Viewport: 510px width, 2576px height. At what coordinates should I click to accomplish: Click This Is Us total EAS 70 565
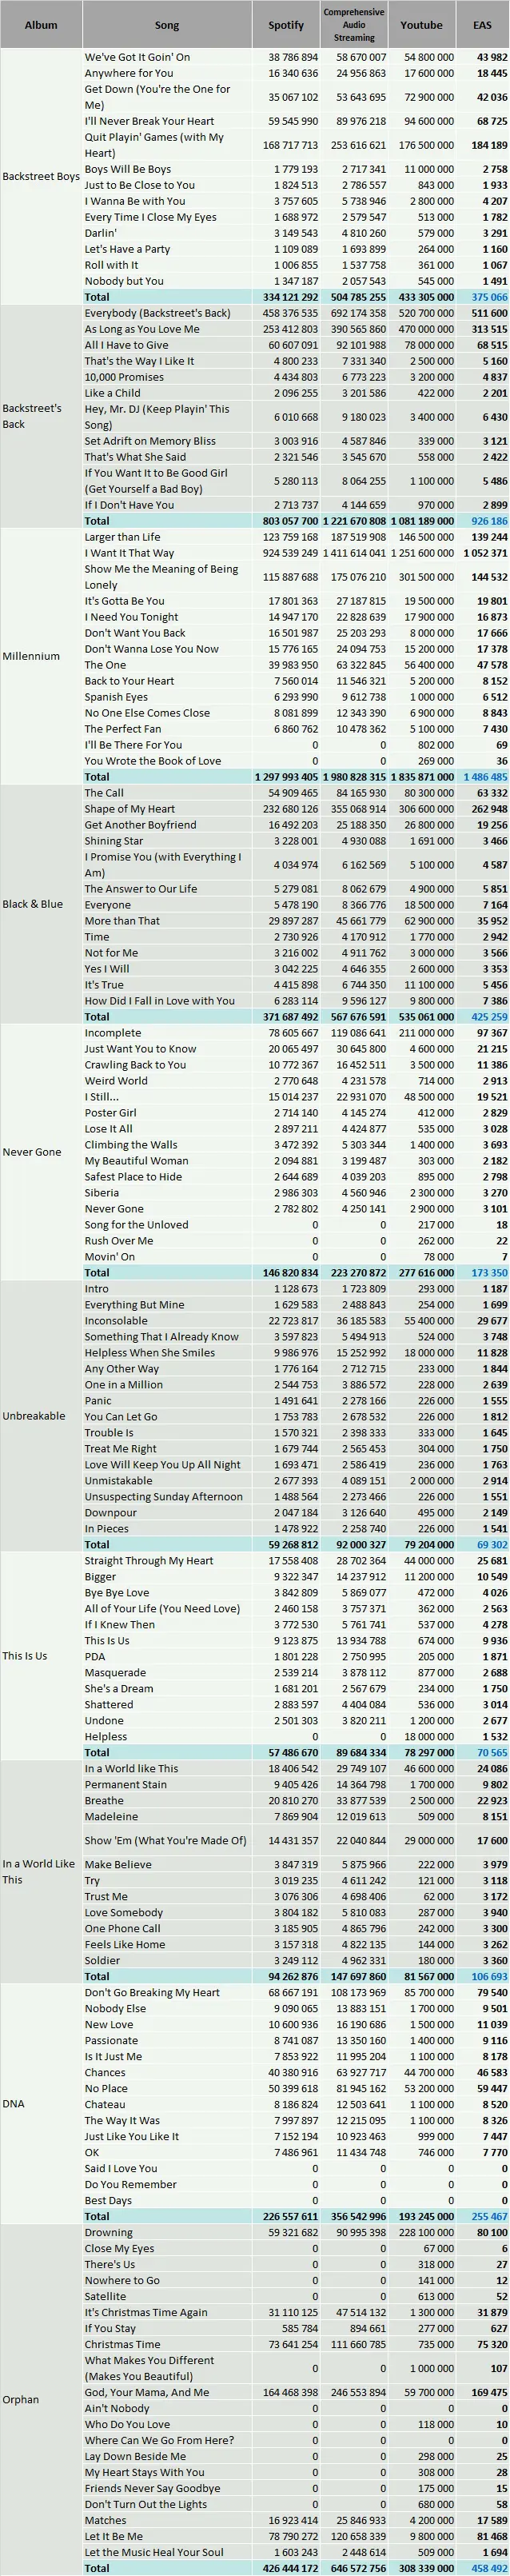coord(492,1753)
